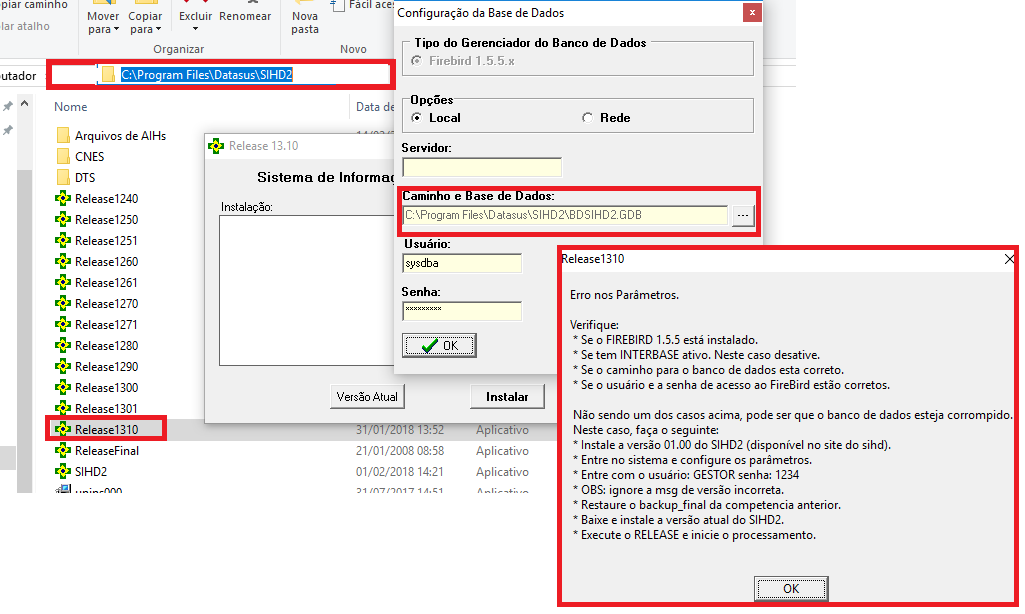The width and height of the screenshot is (1025, 614).
Task: Confirm database settings with the OK button
Action: (x=439, y=345)
